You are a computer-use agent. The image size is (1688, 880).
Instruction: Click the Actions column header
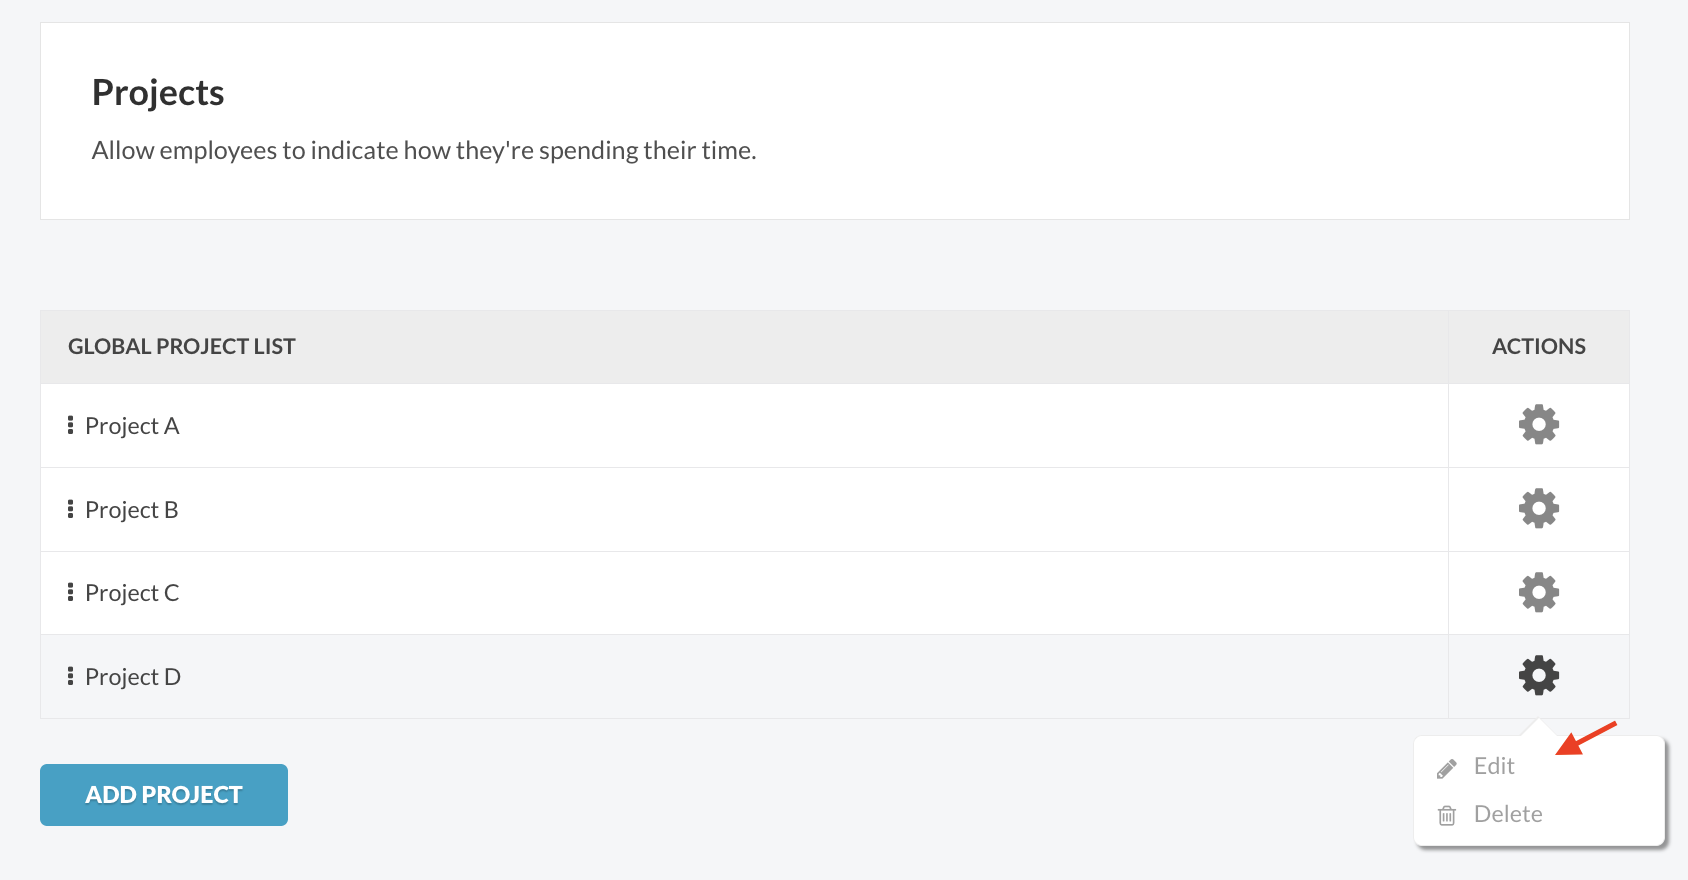[x=1538, y=347]
